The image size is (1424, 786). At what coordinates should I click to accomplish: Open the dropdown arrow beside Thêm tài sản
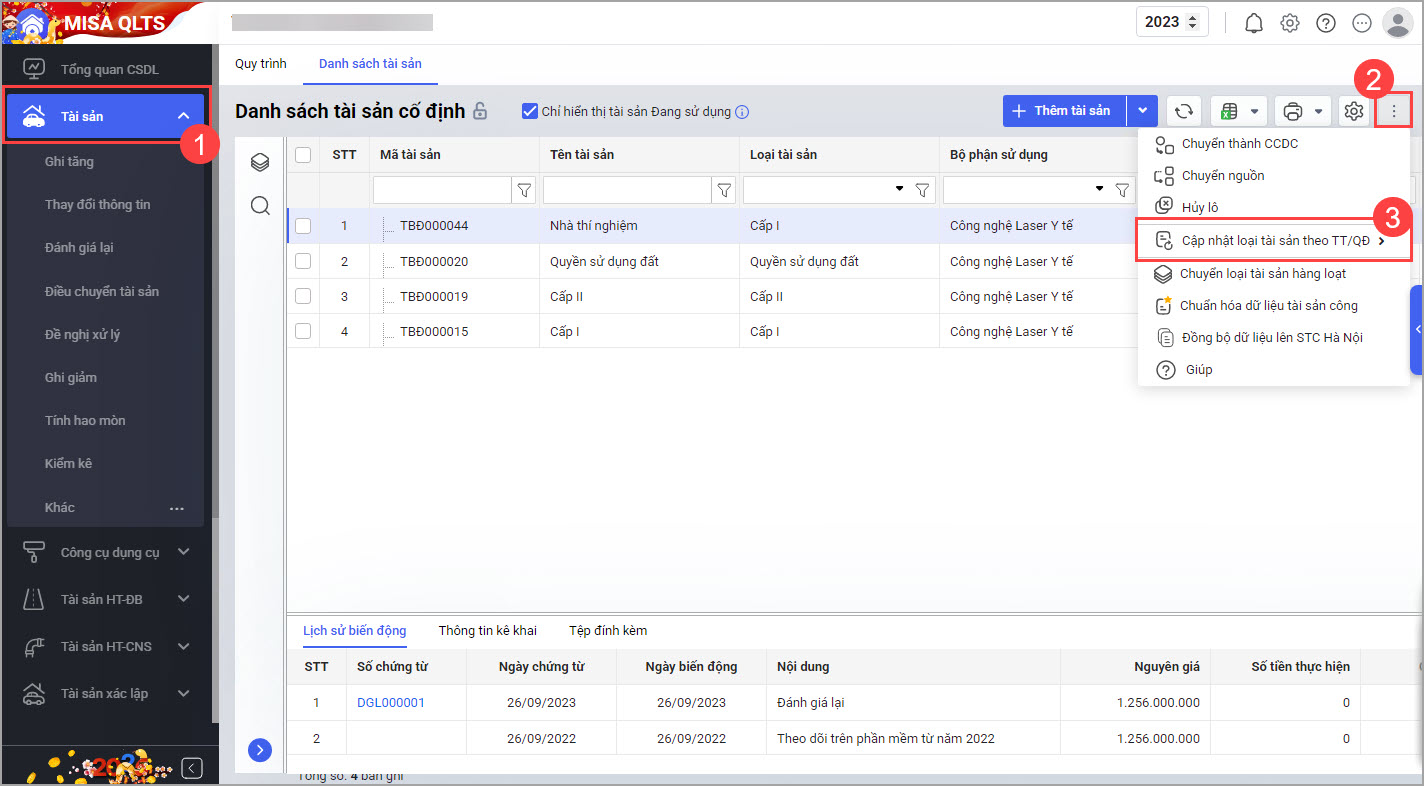point(1142,111)
